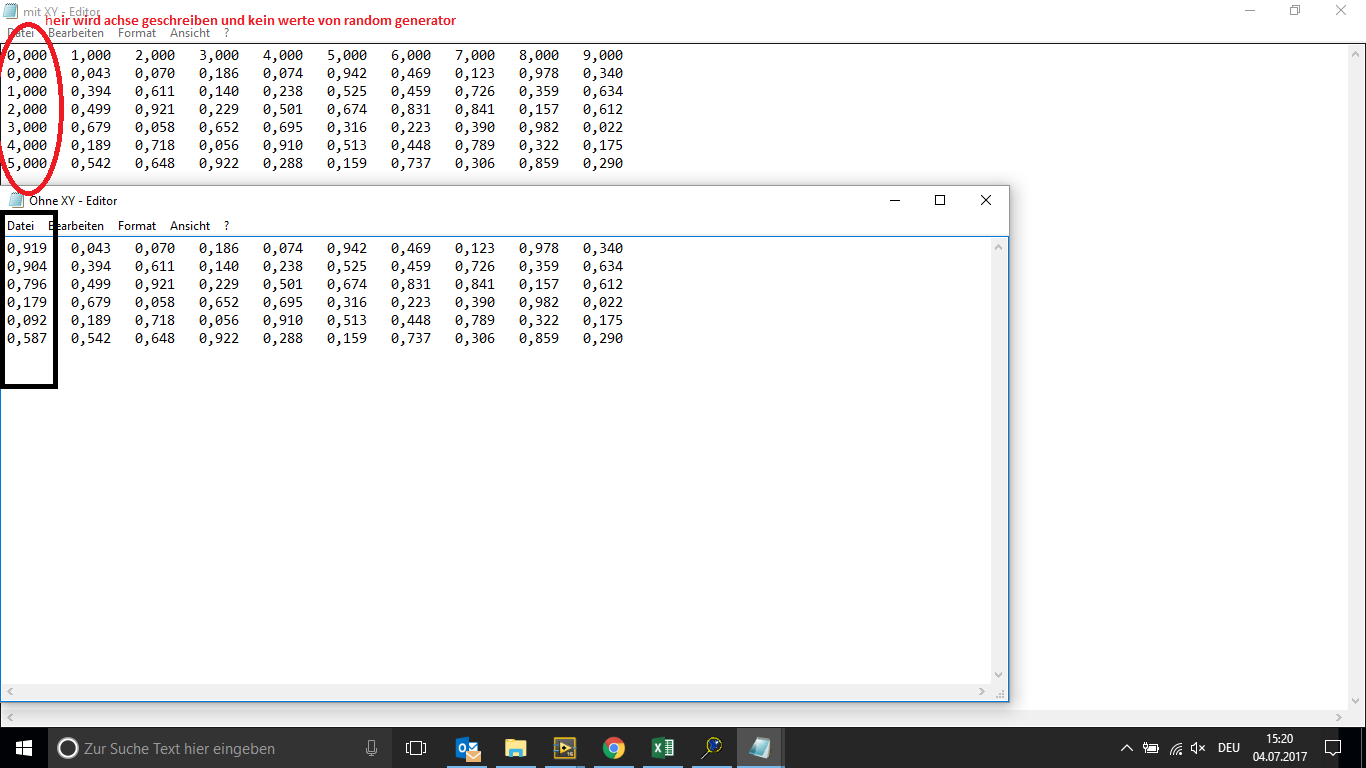Viewport: 1366px width, 768px height.
Task: Click value 0,634 in the mit XY window
Action: [603, 91]
